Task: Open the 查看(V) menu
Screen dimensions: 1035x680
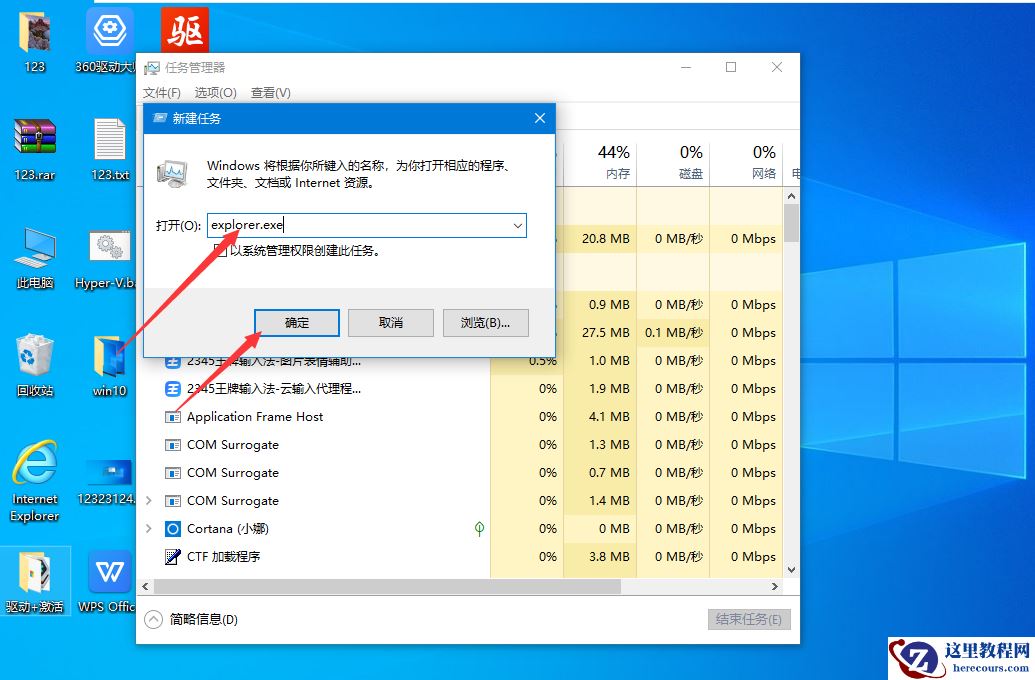Action: [x=270, y=92]
